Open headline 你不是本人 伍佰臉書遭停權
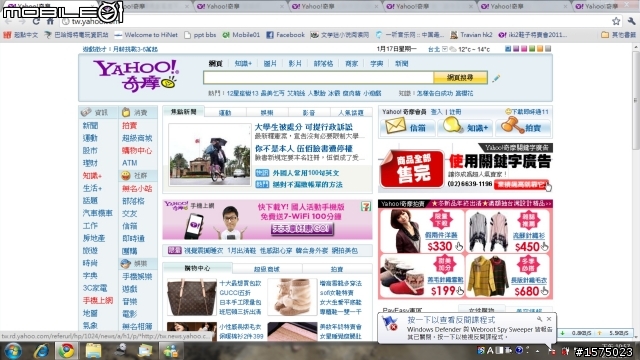 [x=304, y=149]
